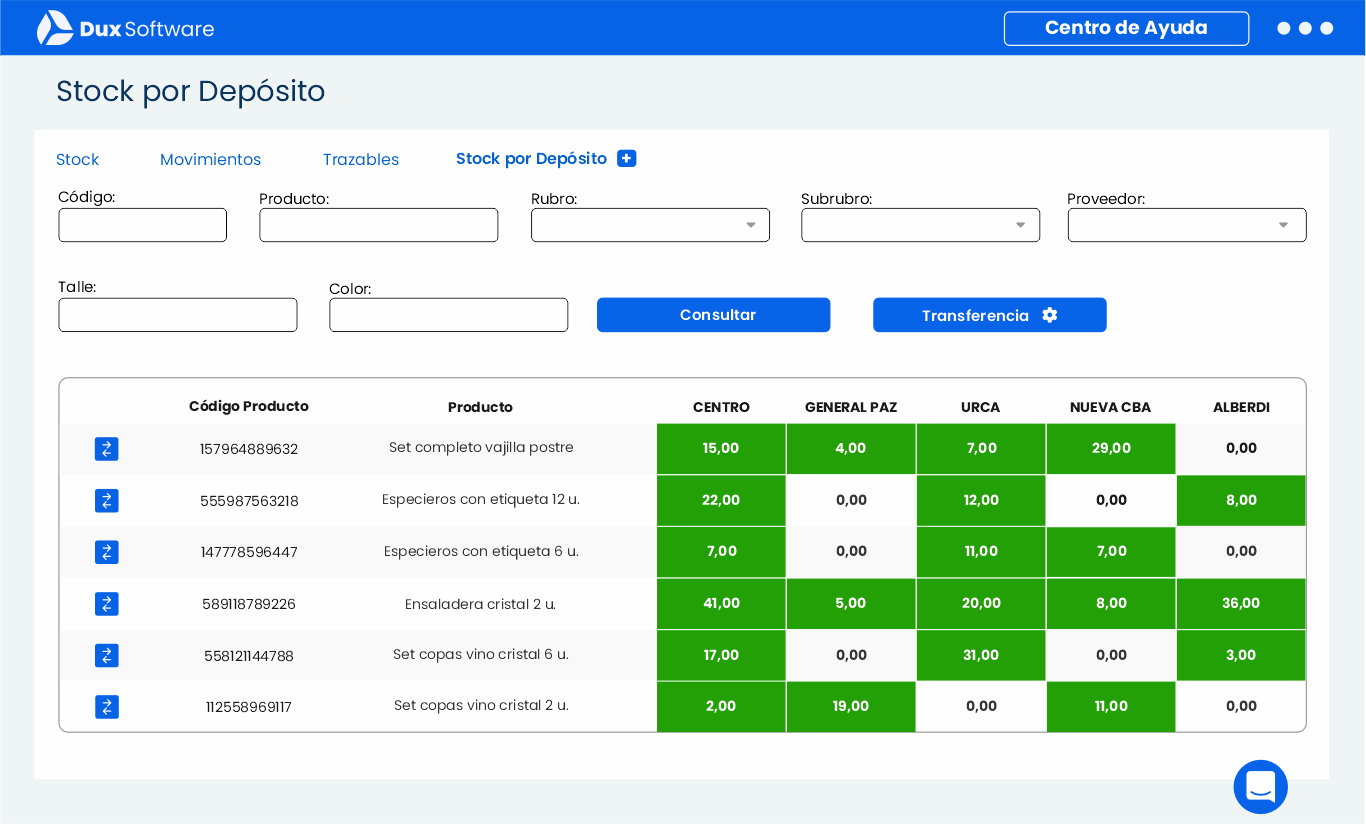Open the Proveedor dropdown
1366x824 pixels.
[1283, 224]
